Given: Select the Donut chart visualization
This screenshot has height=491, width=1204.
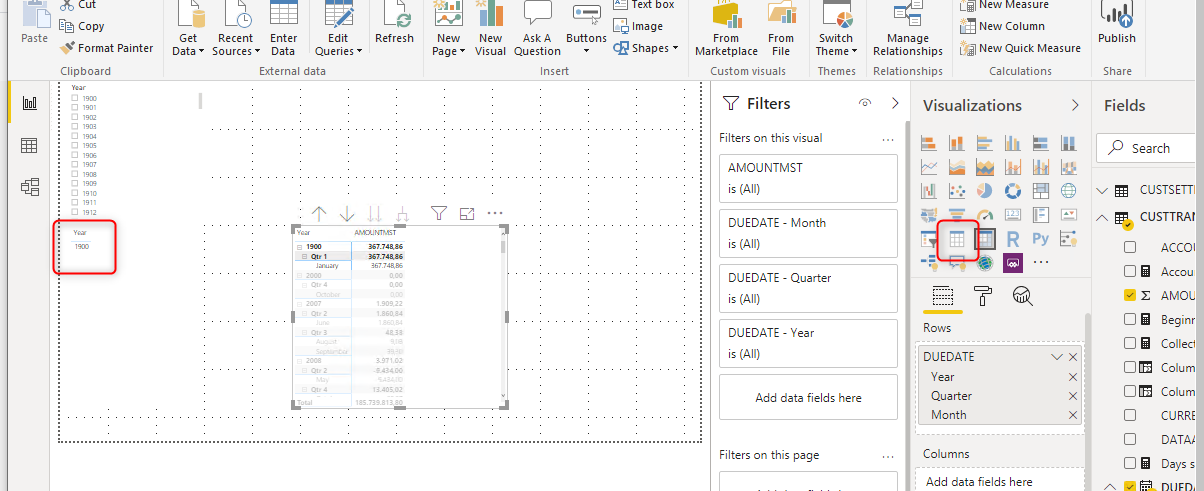Looking at the screenshot, I should pos(1013,190).
